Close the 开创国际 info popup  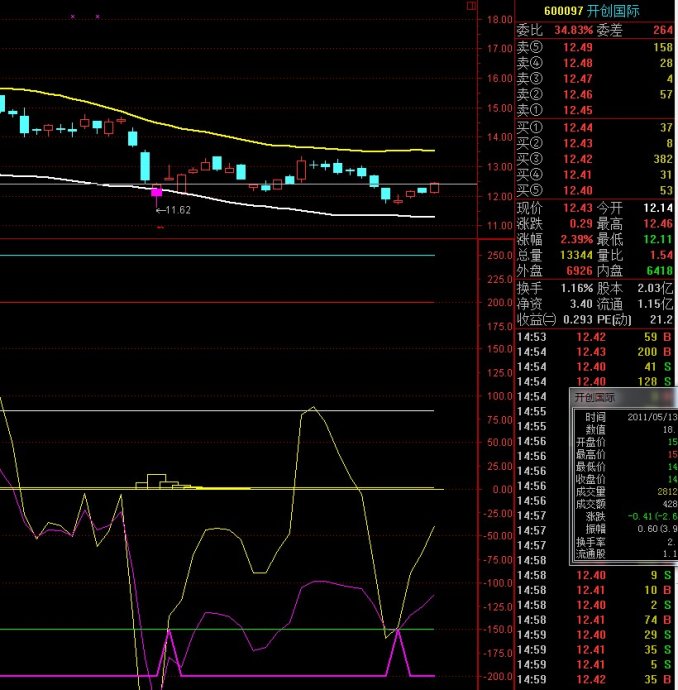671,396
